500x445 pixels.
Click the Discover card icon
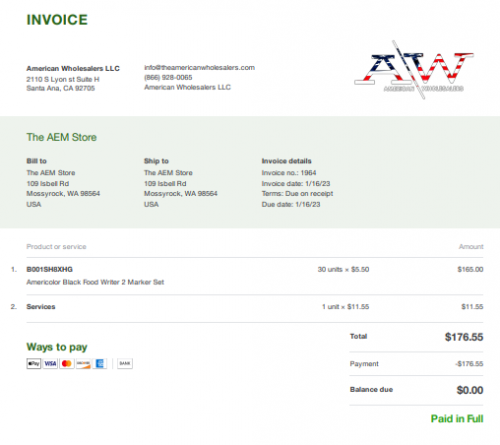click(83, 363)
